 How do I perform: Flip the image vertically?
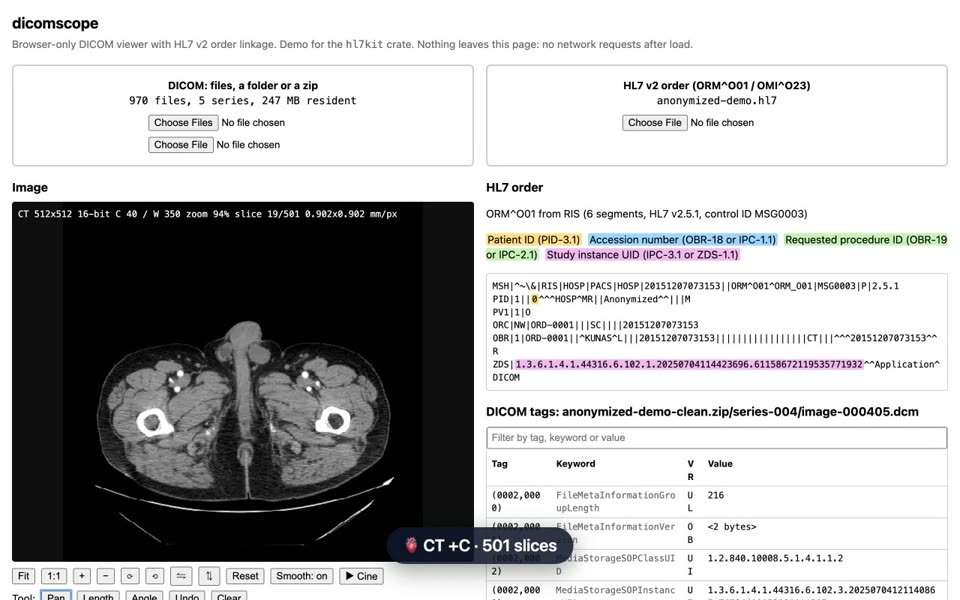(x=209, y=576)
